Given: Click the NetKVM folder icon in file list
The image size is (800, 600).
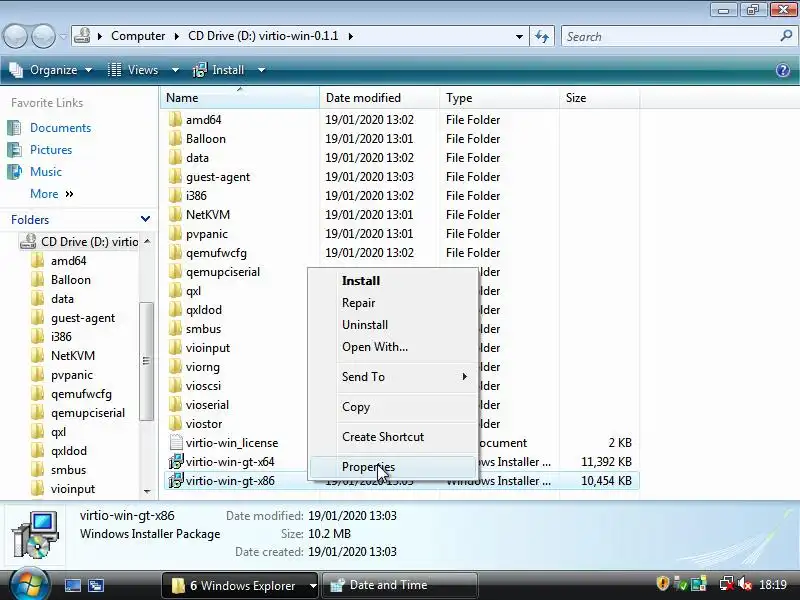Looking at the screenshot, I should coord(174,215).
